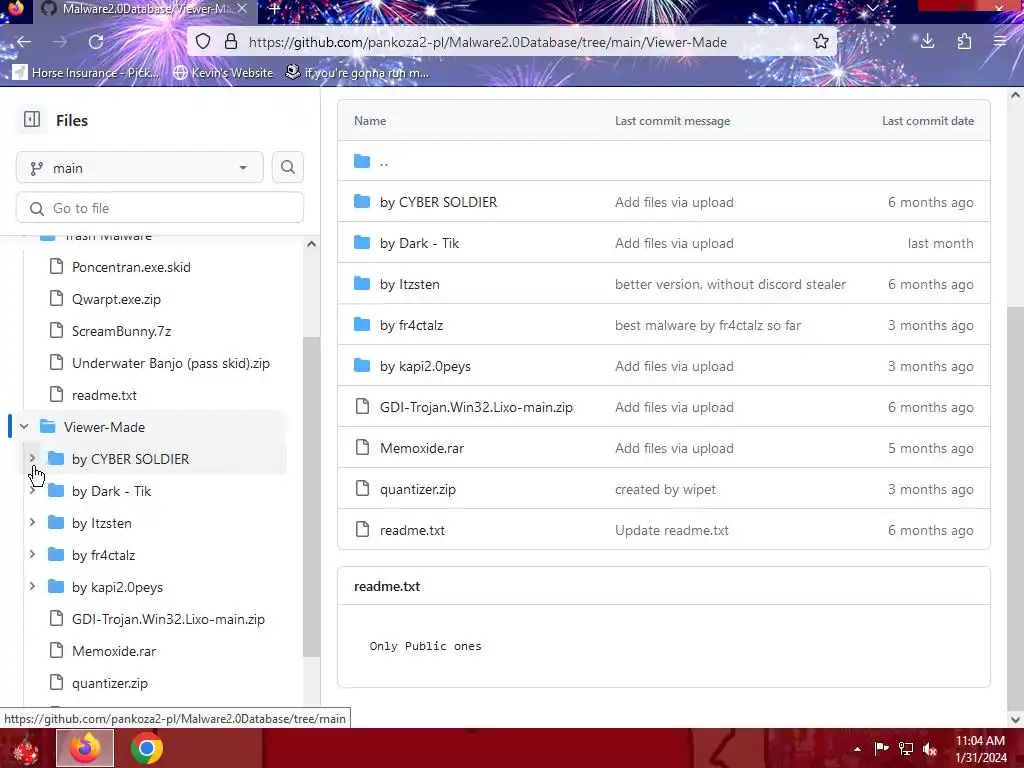Select the Malware2.0Database browser tab
Image resolution: width=1024 pixels, height=768 pixels.
[x=144, y=9]
